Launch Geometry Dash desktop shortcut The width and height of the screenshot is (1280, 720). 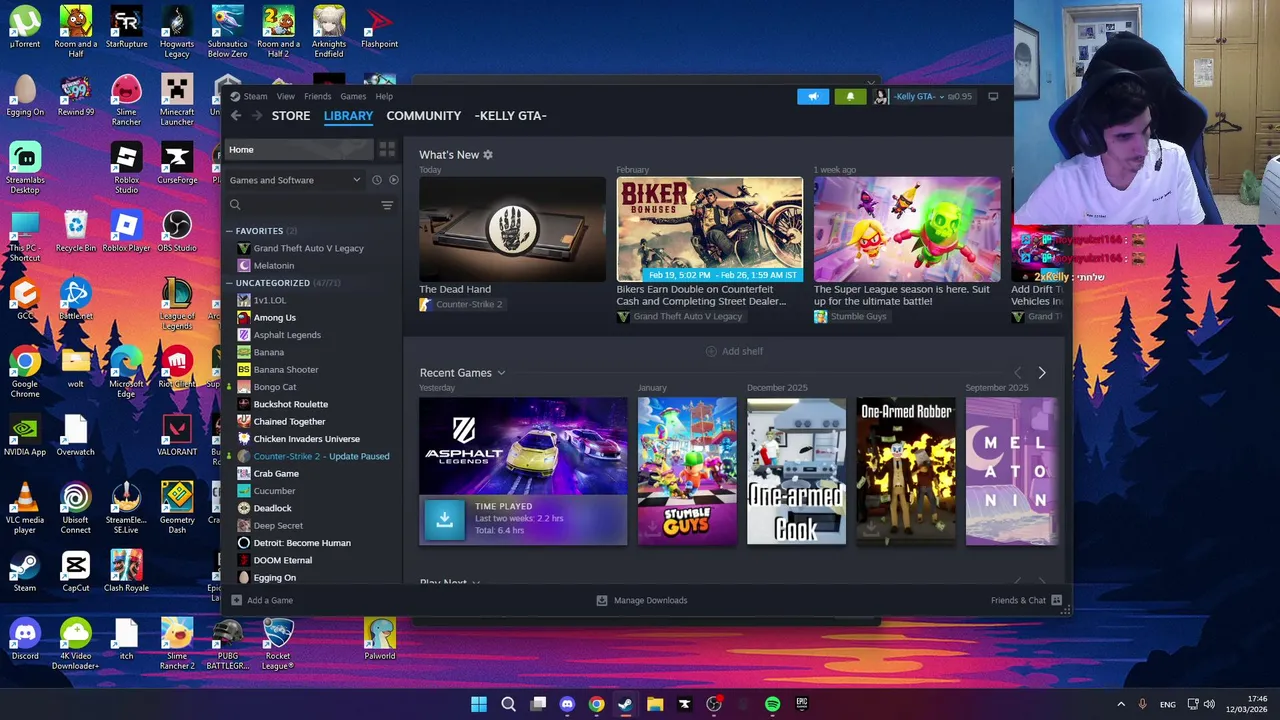tap(177, 508)
